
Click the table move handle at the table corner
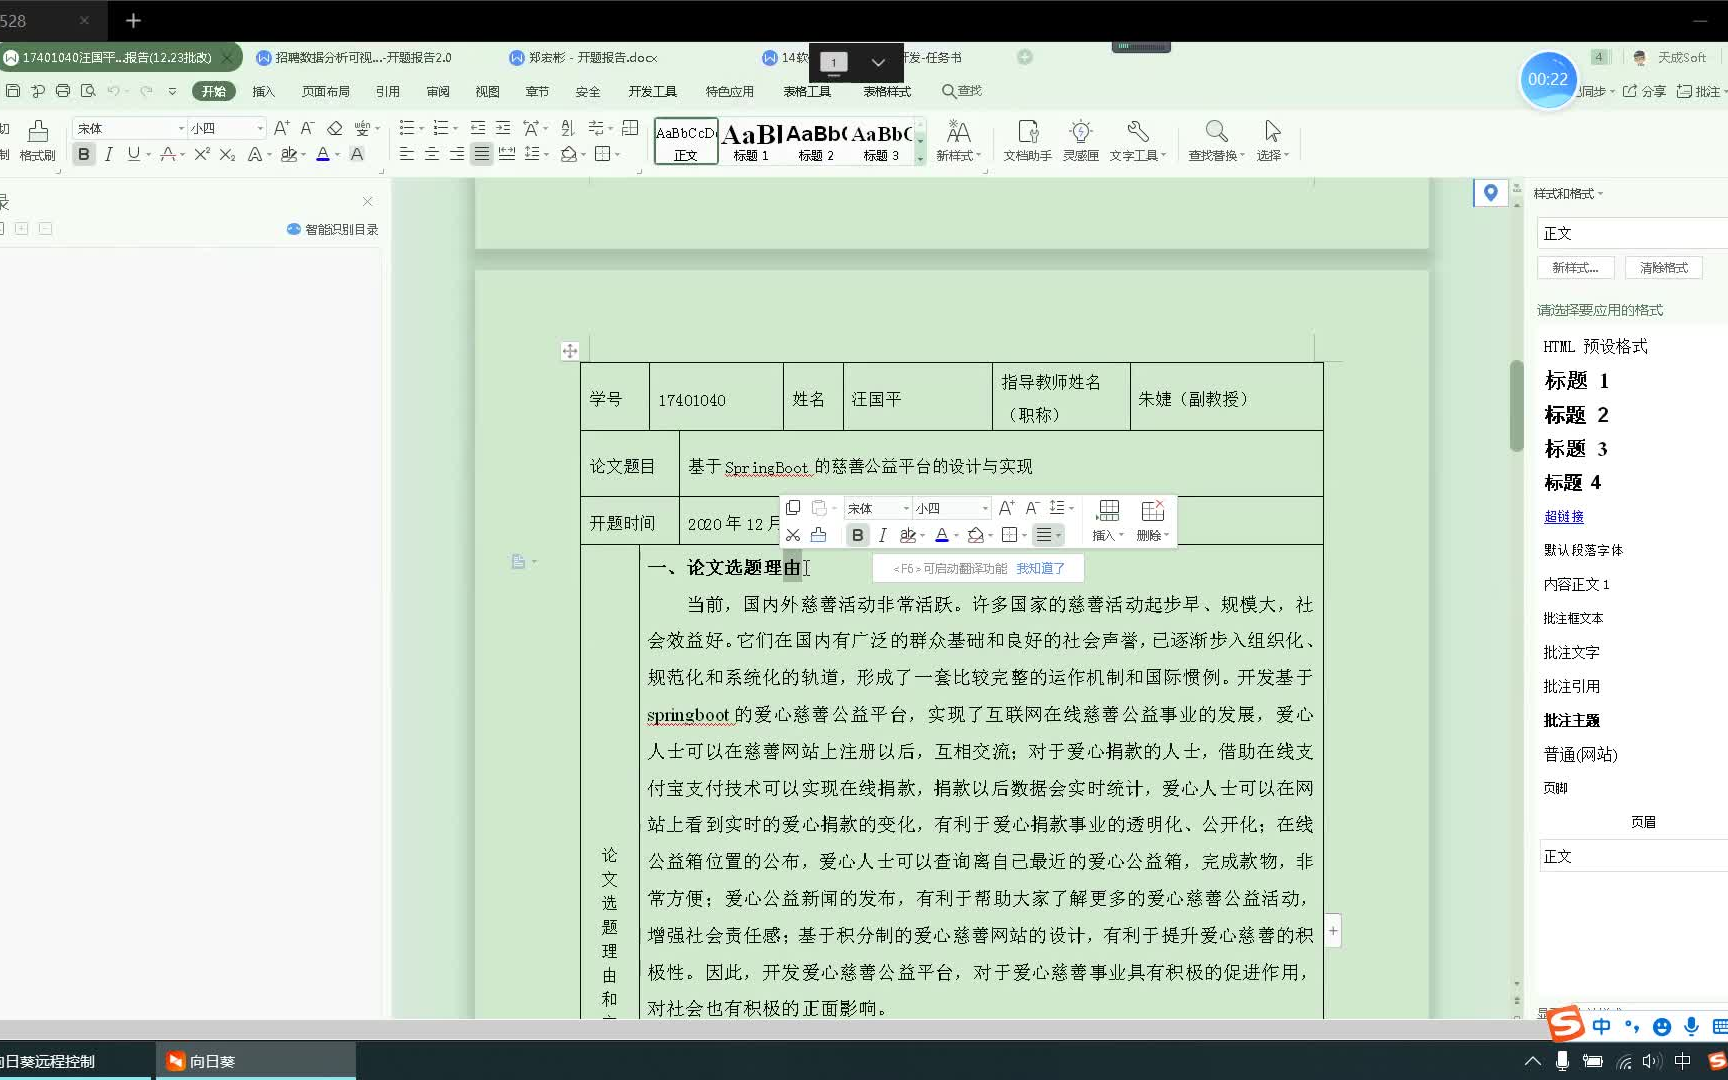tap(569, 351)
